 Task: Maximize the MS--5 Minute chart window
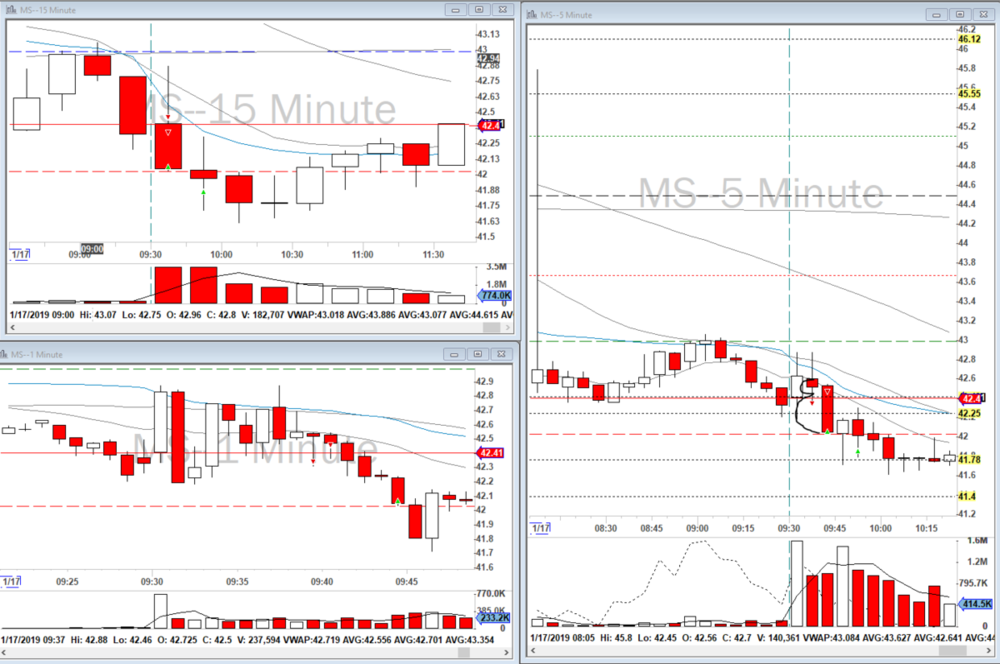960,15
